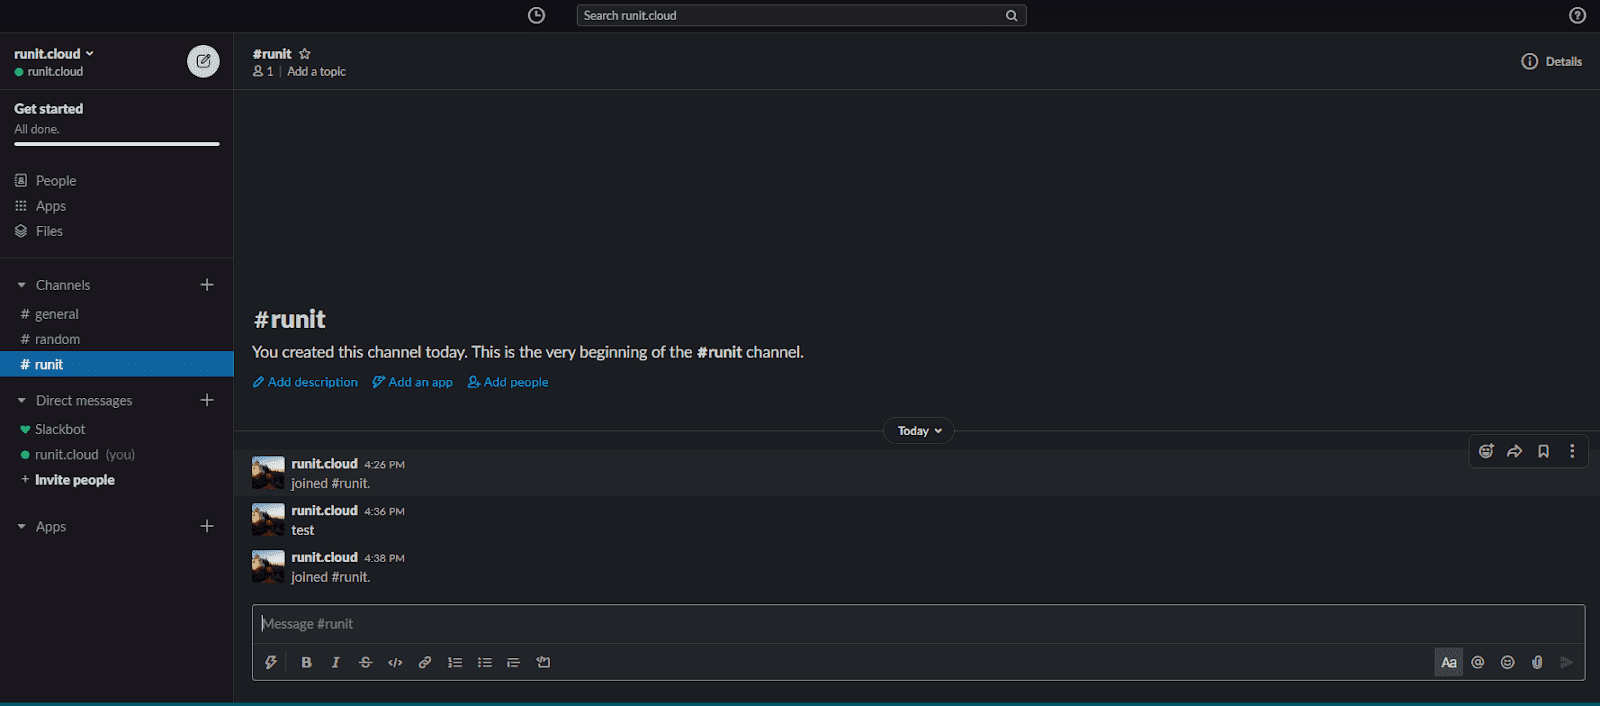The image size is (1600, 706).
Task: Start a new direct message with plus
Action: (207, 400)
